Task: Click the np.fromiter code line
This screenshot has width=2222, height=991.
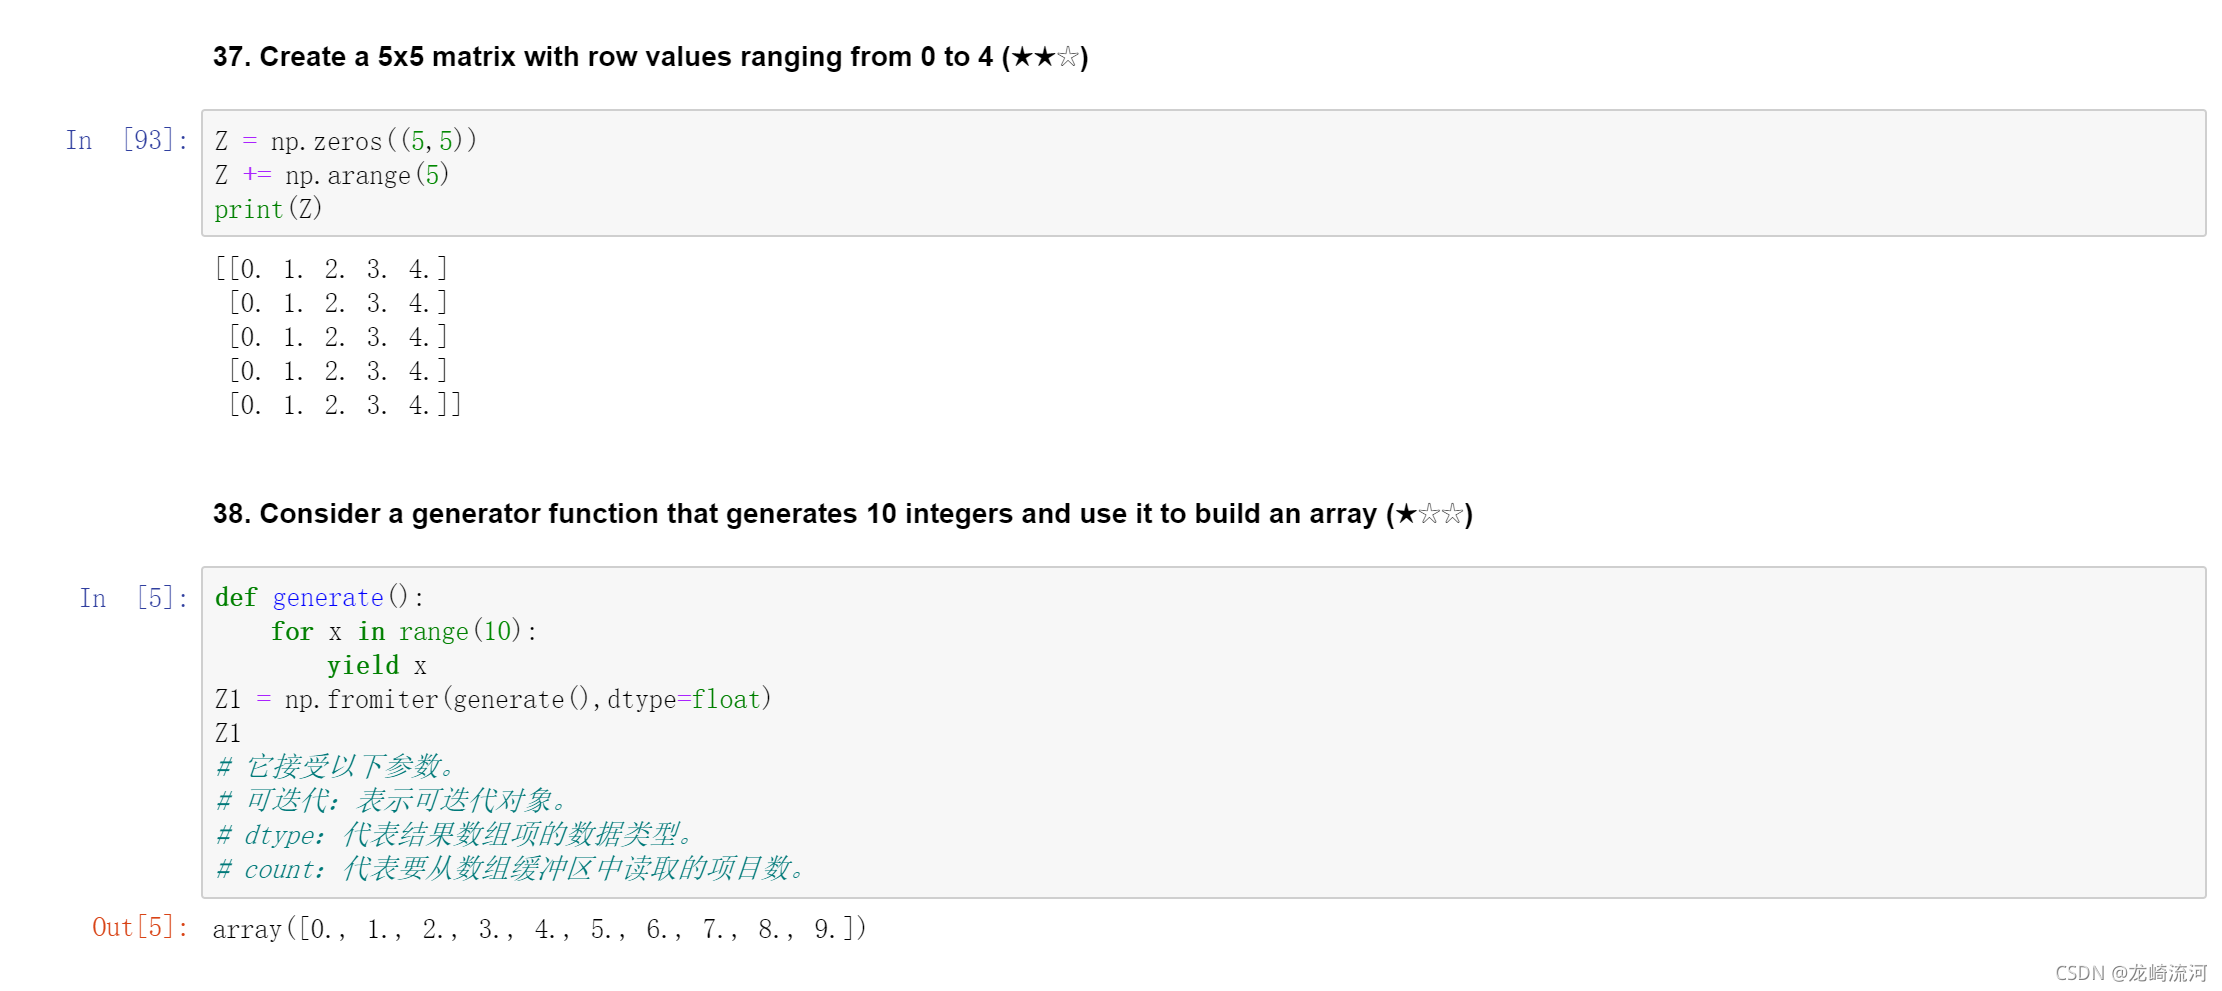Action: (x=493, y=700)
